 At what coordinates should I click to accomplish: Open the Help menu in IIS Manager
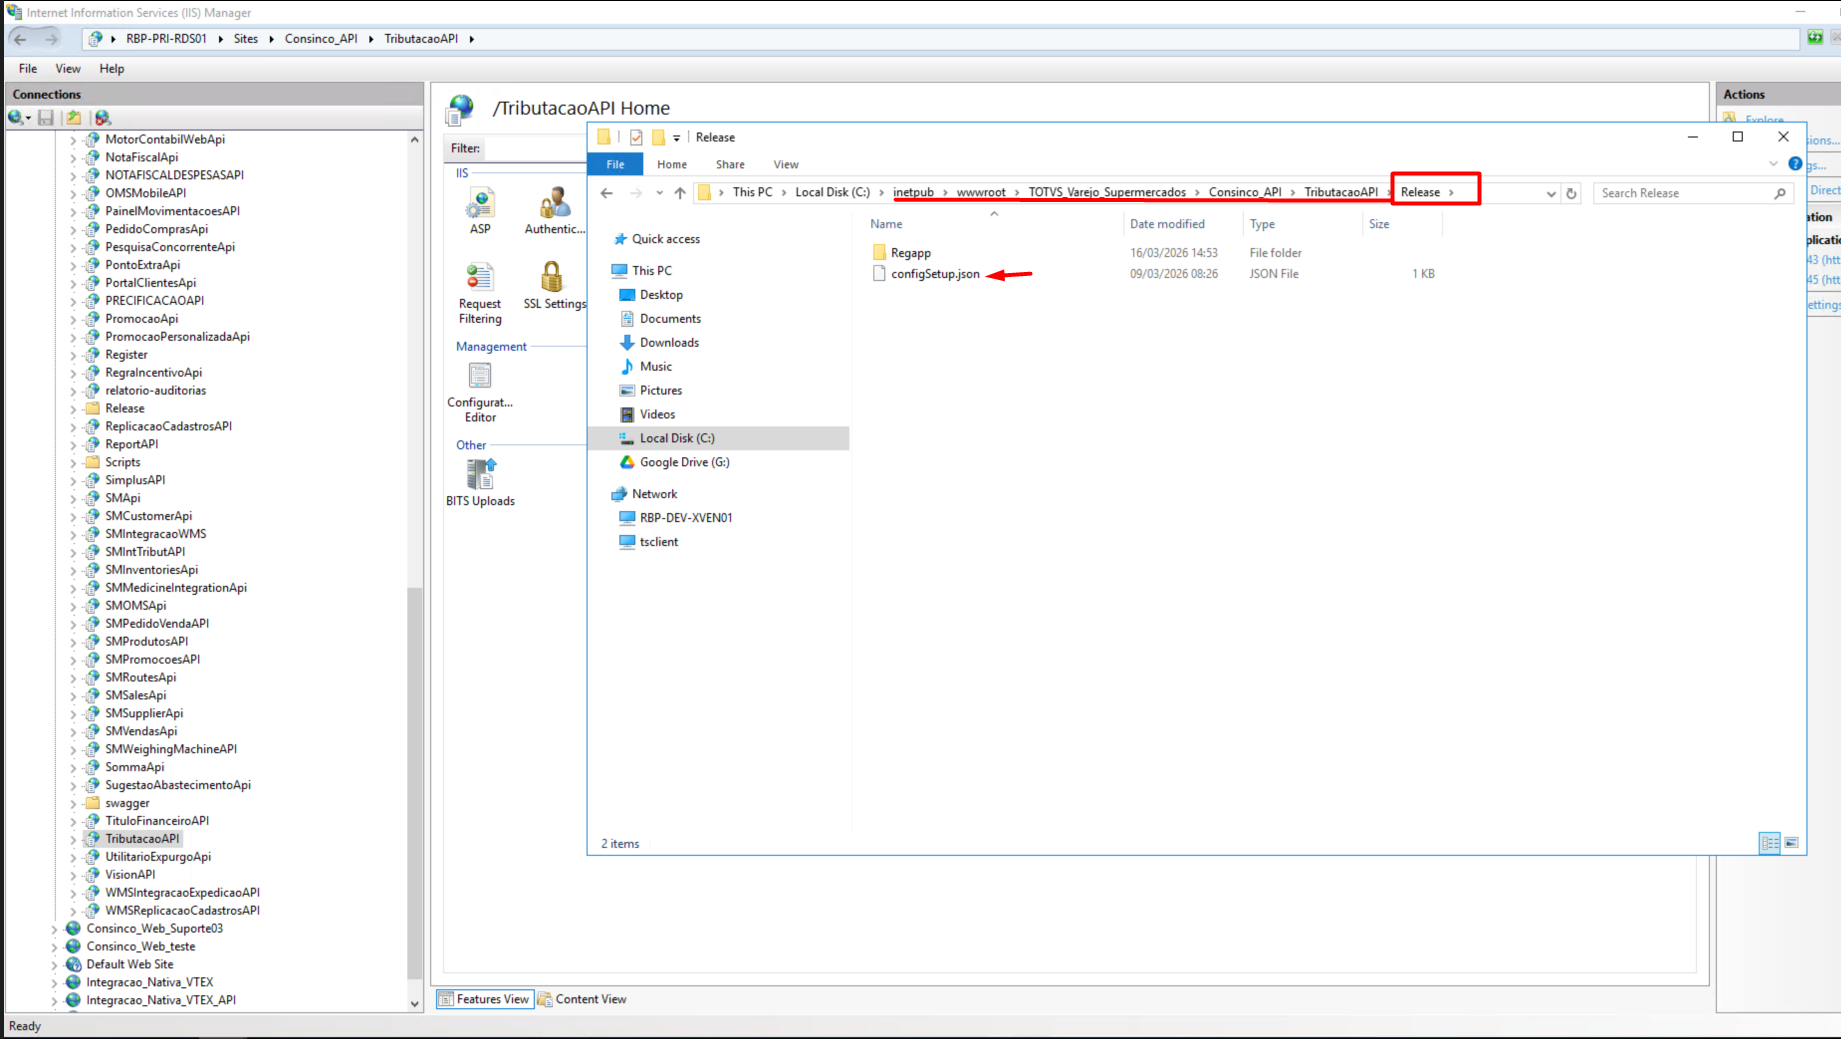[x=112, y=68]
